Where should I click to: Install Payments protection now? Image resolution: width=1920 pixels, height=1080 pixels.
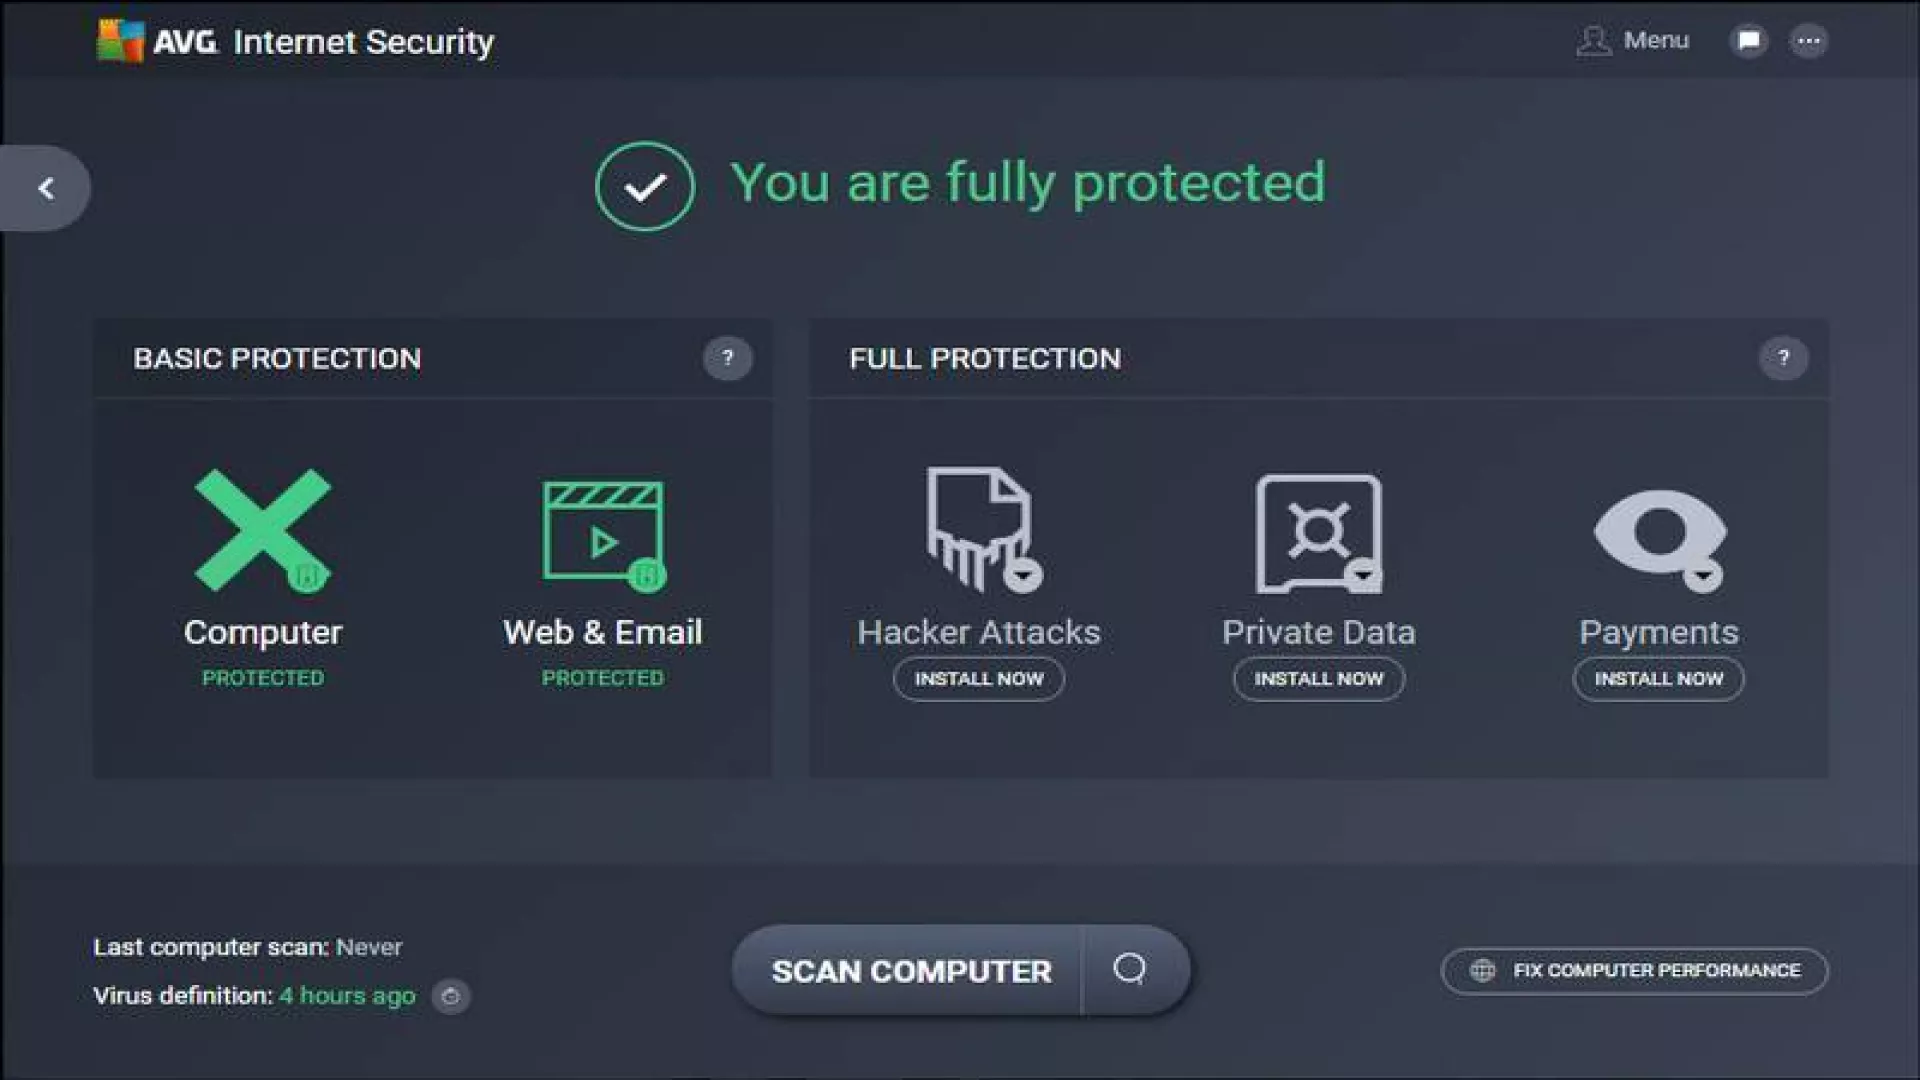tap(1659, 679)
